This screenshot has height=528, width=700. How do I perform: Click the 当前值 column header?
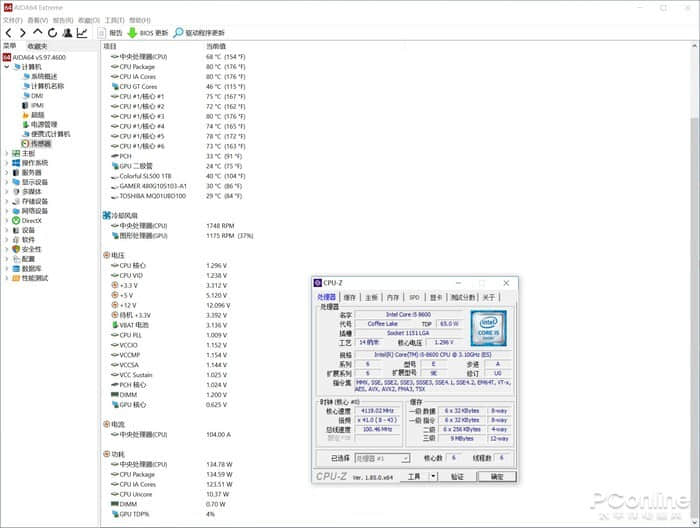click(x=216, y=46)
